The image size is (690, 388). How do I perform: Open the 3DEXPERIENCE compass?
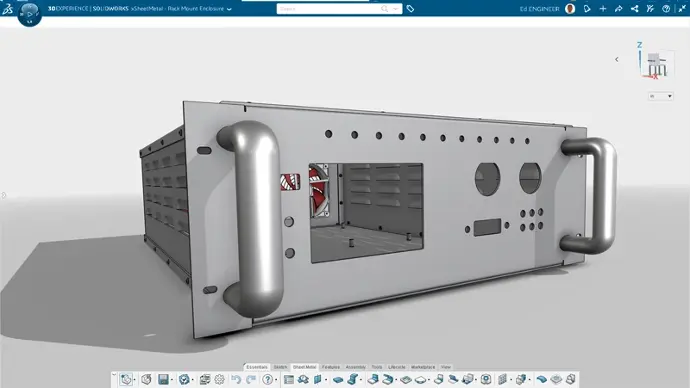click(29, 13)
